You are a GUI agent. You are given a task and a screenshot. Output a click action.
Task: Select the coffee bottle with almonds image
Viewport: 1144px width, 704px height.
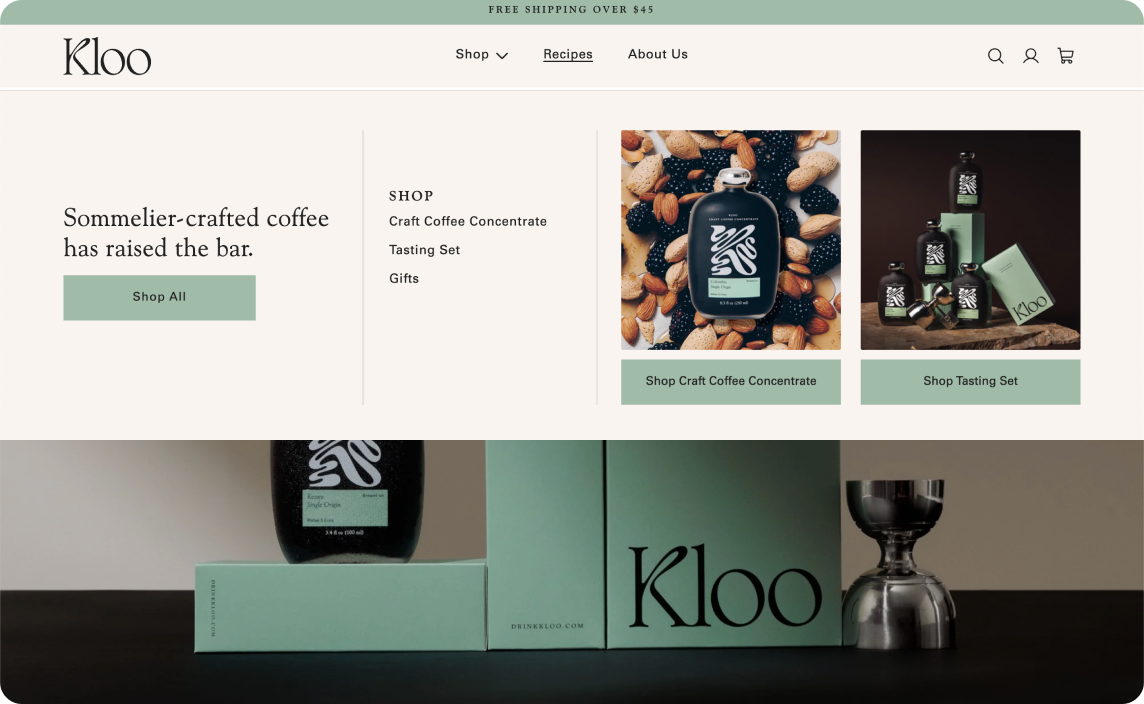(730, 240)
